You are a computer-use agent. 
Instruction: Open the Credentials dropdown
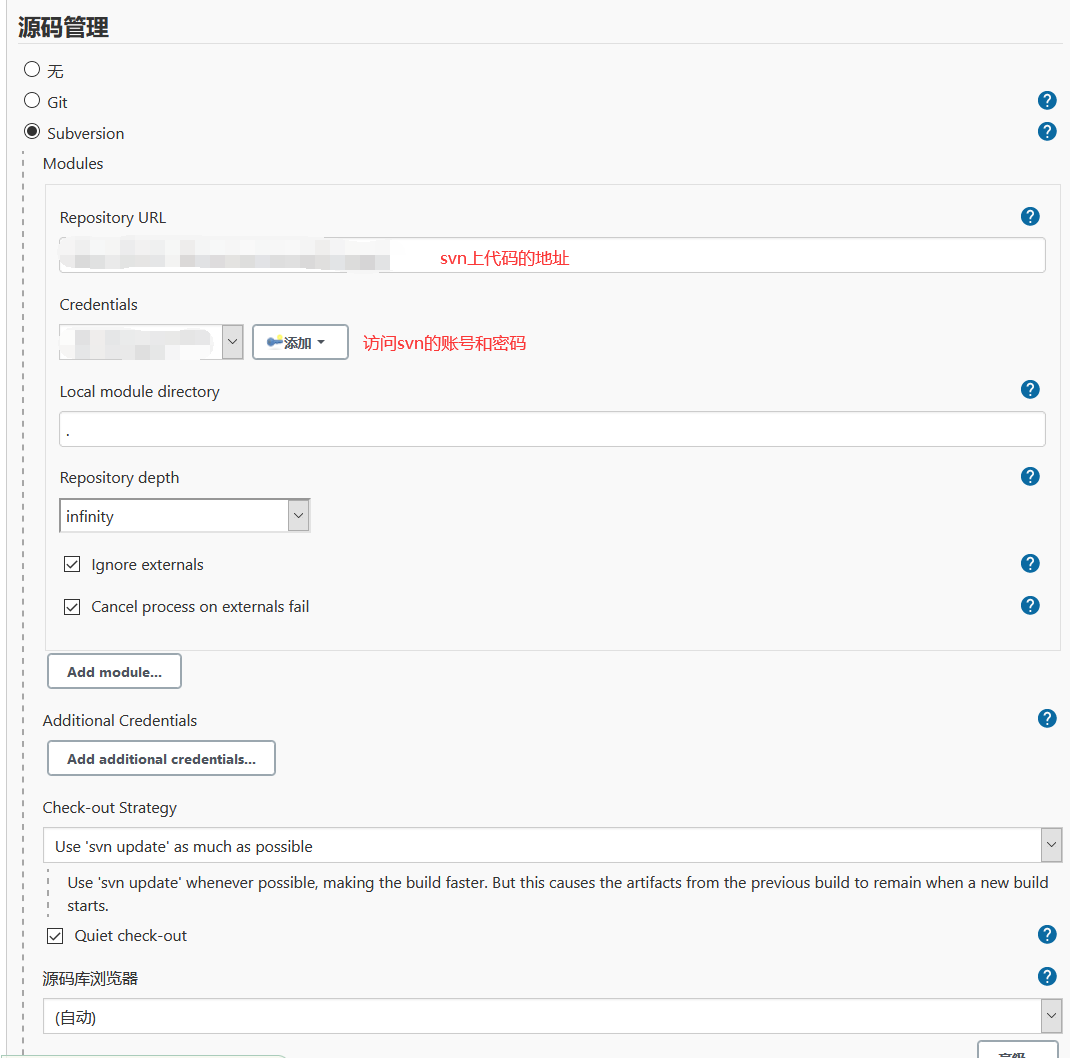tap(151, 342)
